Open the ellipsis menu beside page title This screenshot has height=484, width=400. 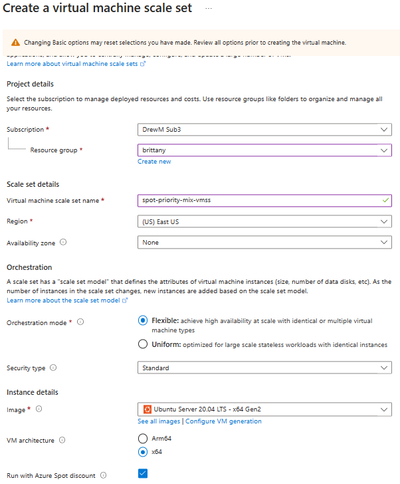pos(209,8)
